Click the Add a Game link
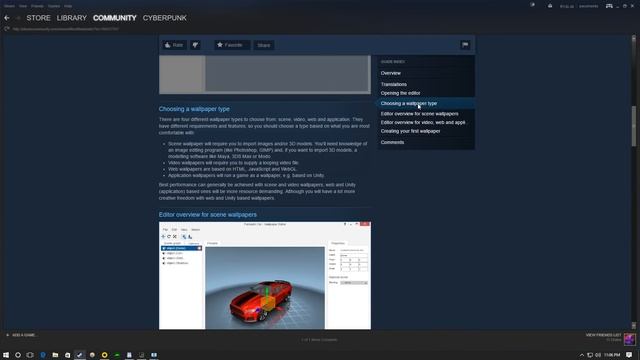This screenshot has height=360, width=640. (x=24, y=335)
